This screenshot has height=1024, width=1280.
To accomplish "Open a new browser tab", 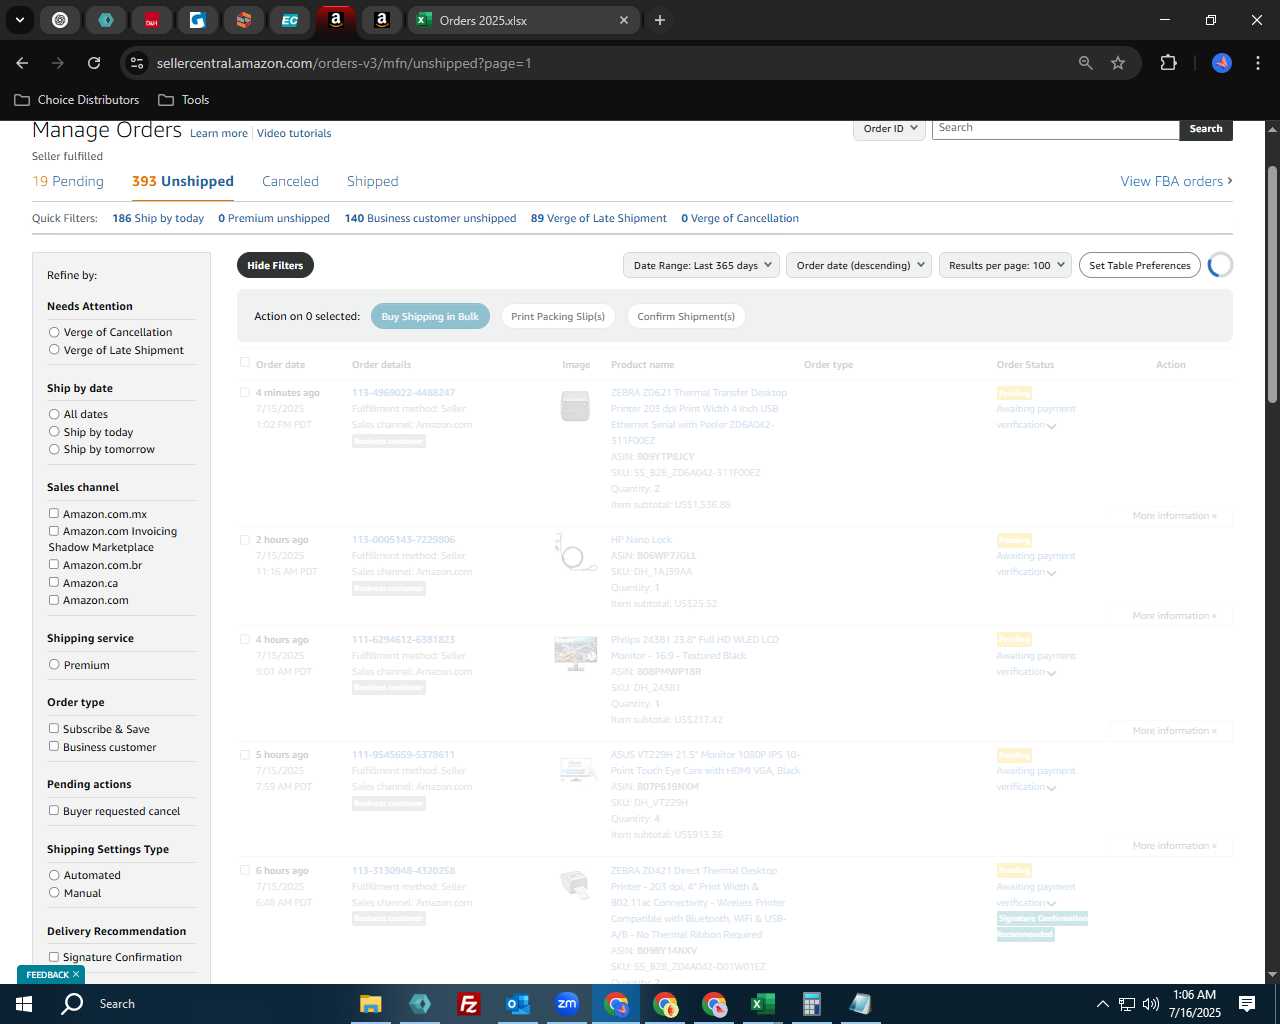I will (x=660, y=20).
